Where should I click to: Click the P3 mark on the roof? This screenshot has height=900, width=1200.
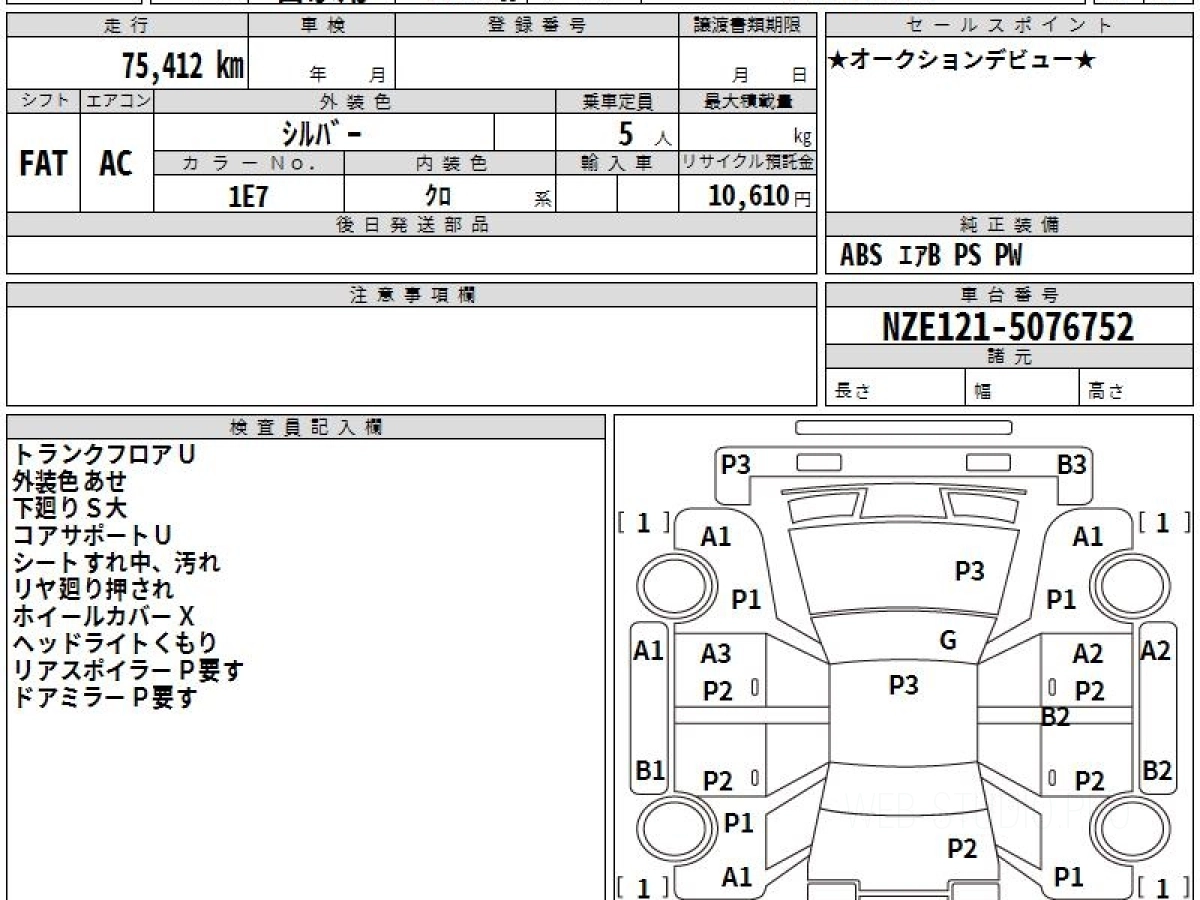tap(904, 685)
